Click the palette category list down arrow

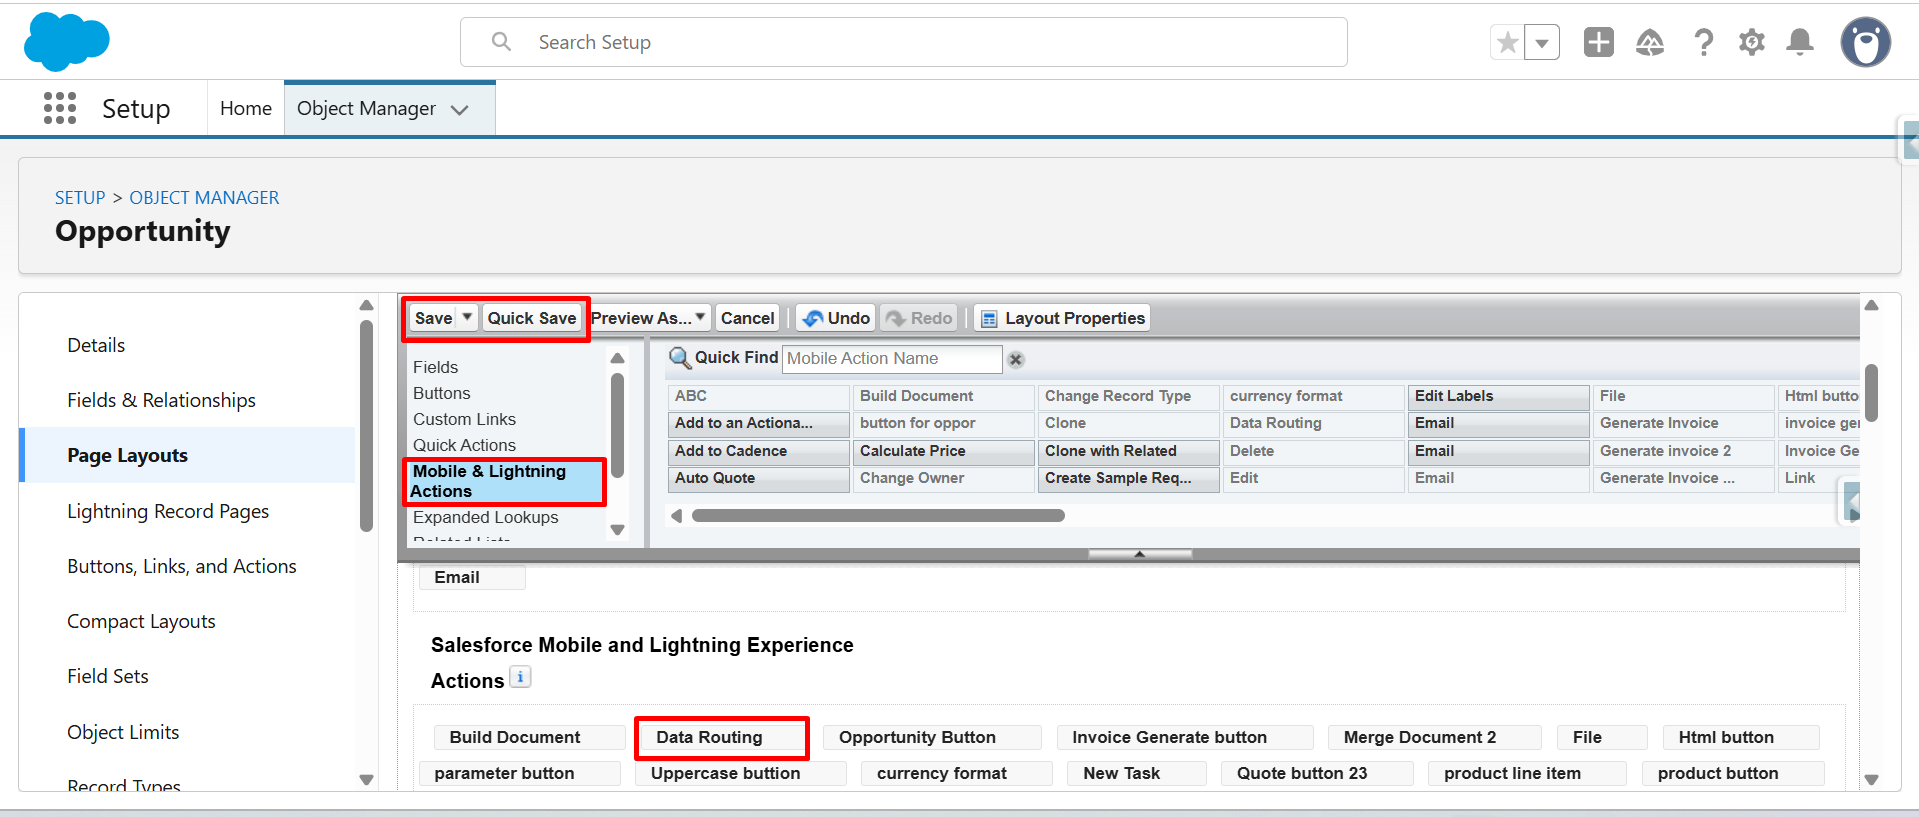click(618, 530)
